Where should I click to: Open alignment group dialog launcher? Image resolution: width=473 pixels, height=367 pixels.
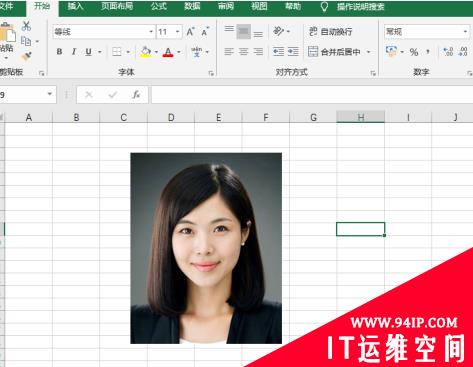coord(373,73)
